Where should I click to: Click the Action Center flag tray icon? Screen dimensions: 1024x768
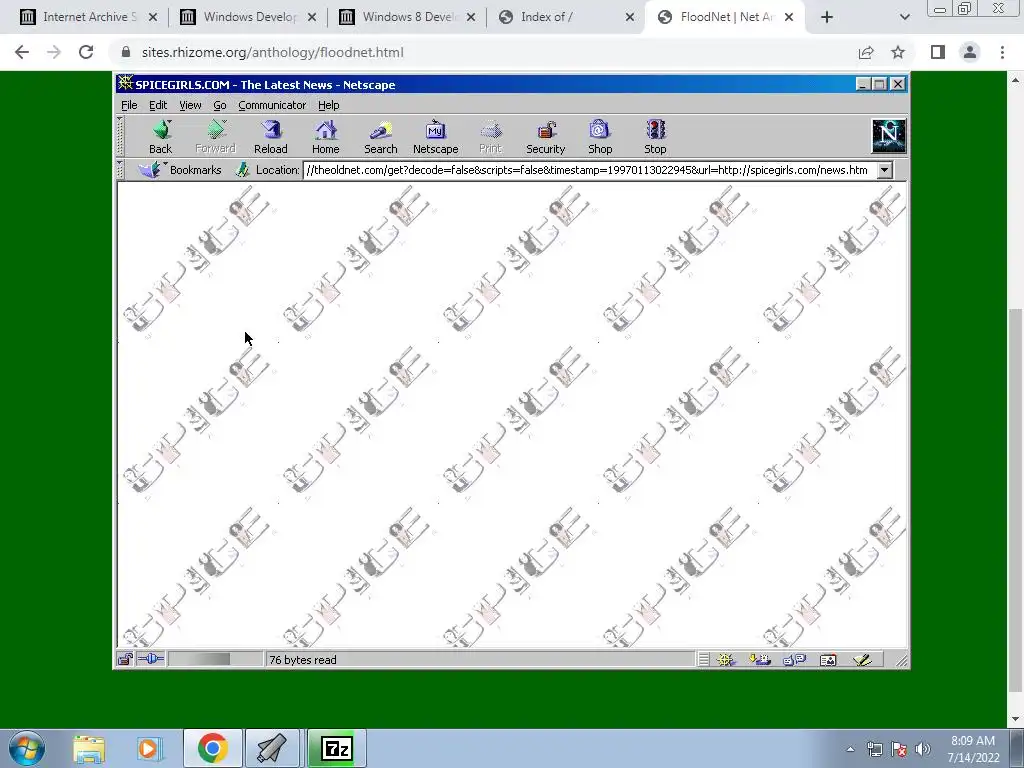click(899, 749)
